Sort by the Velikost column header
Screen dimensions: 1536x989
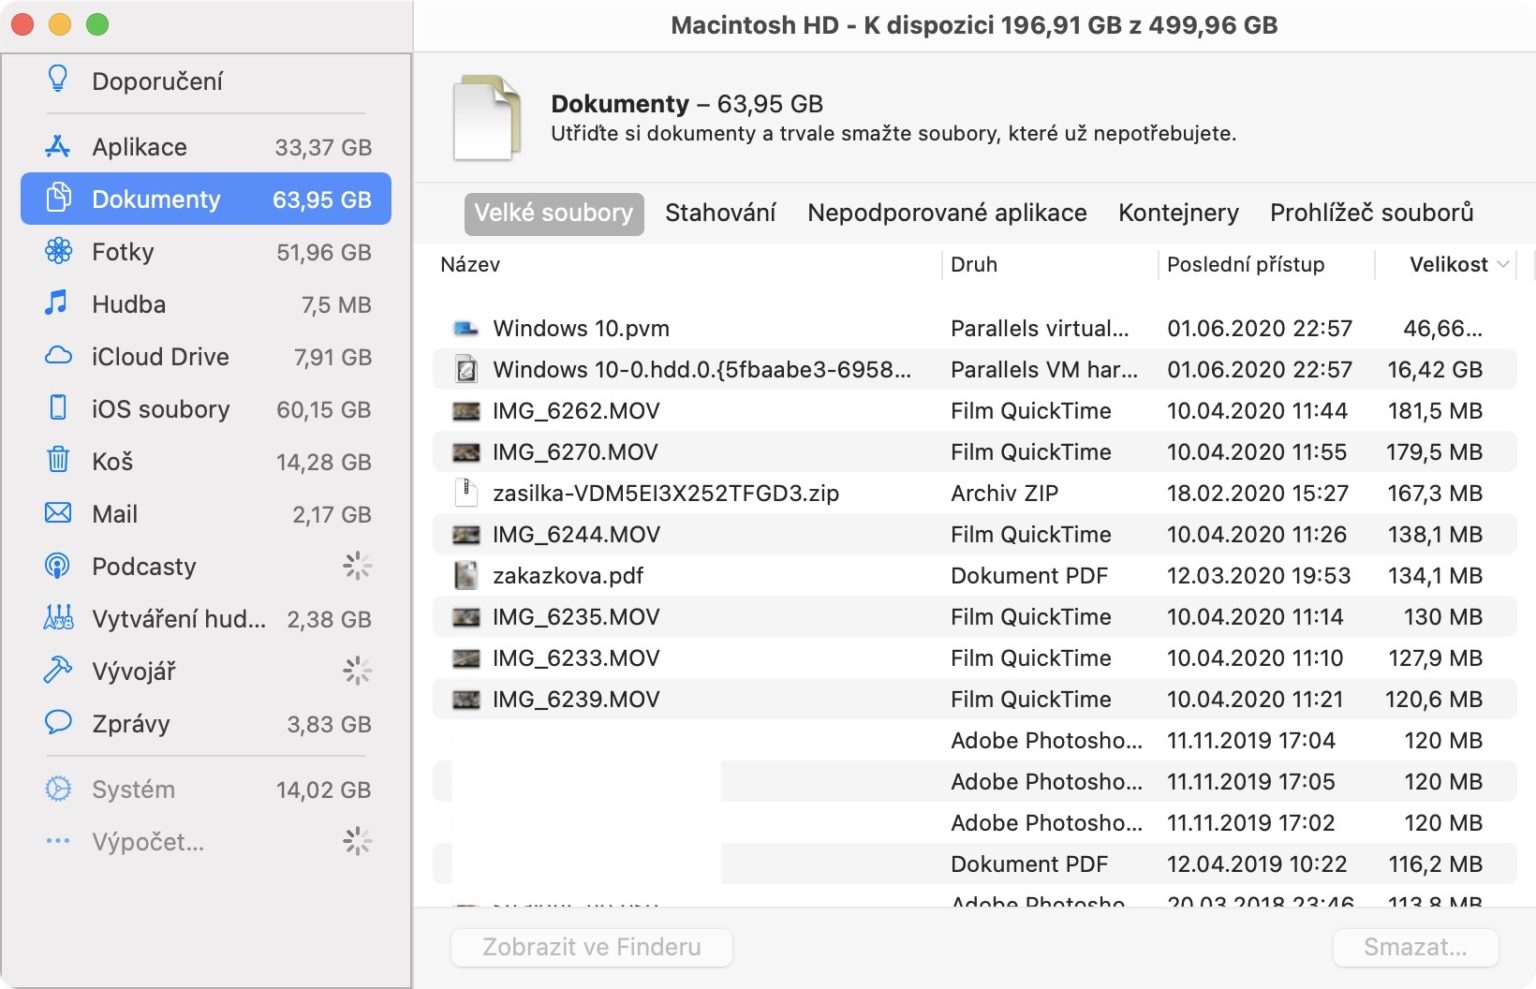[x=1449, y=264]
